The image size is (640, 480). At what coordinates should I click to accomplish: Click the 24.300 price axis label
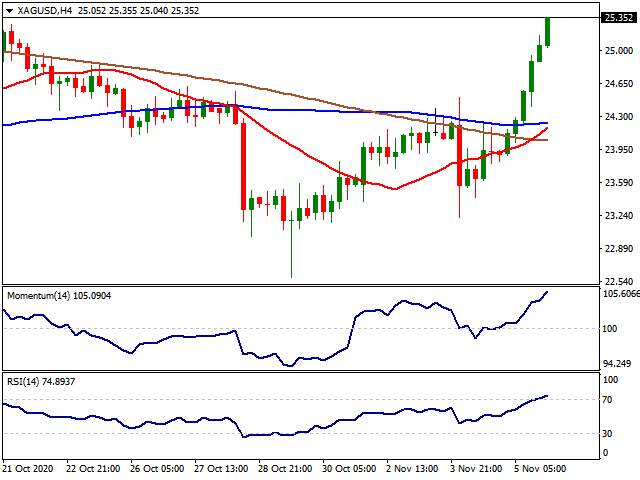[x=619, y=117]
